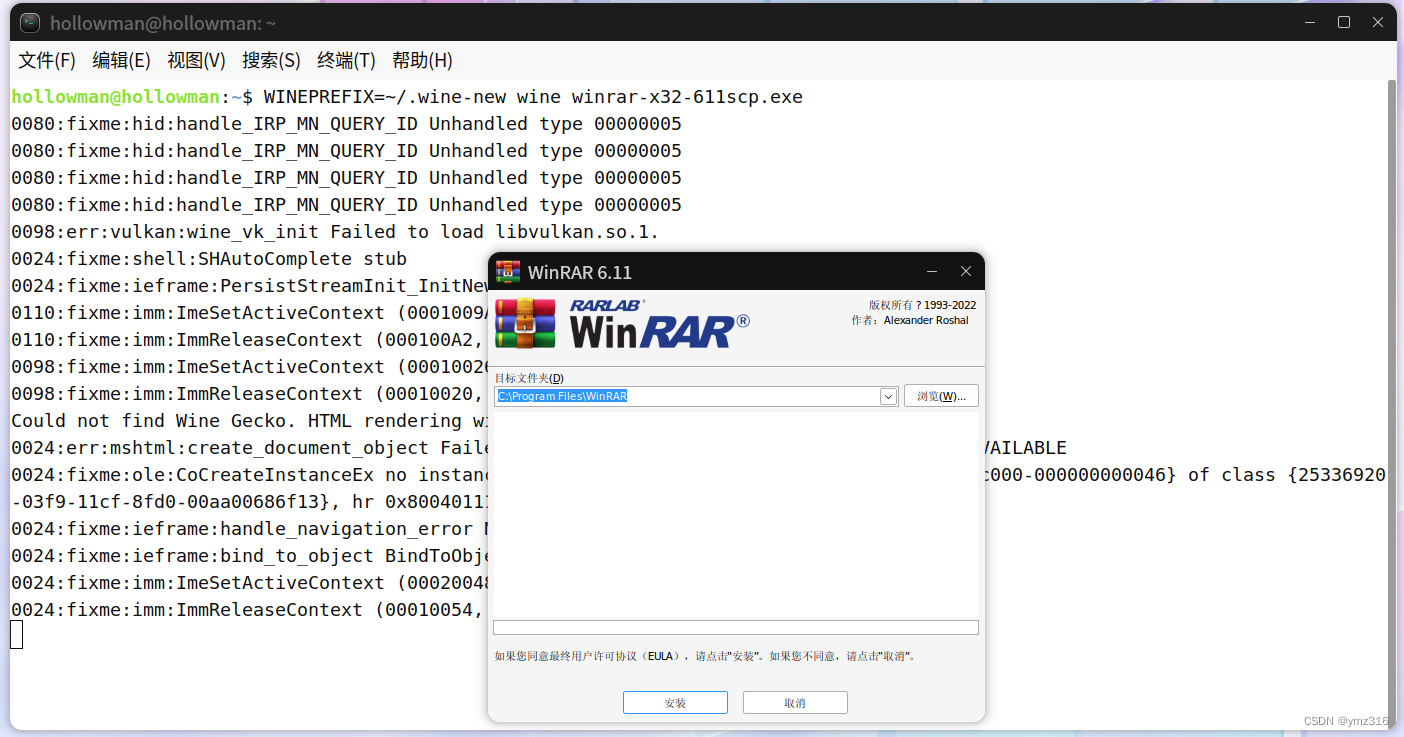Minimize the WinRAR 6.11 installer window
The height and width of the screenshot is (737, 1404).
(x=932, y=272)
